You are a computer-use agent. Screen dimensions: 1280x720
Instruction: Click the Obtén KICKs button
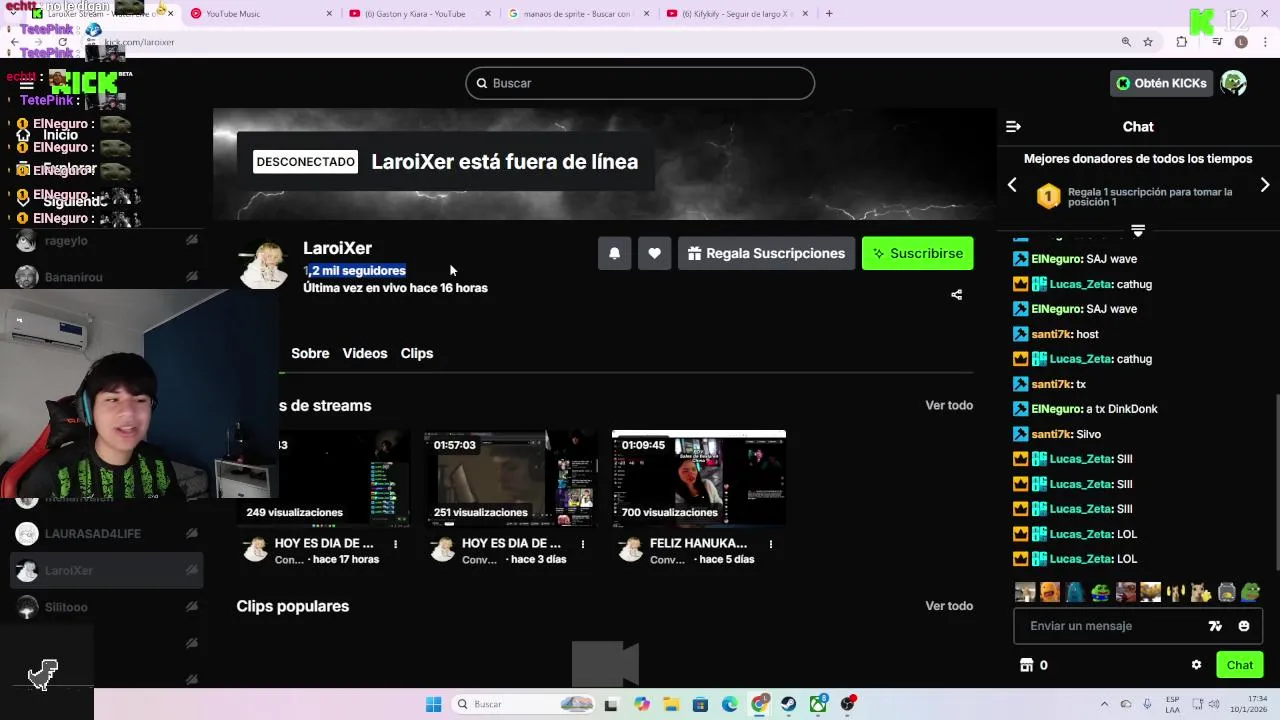[x=1161, y=83]
